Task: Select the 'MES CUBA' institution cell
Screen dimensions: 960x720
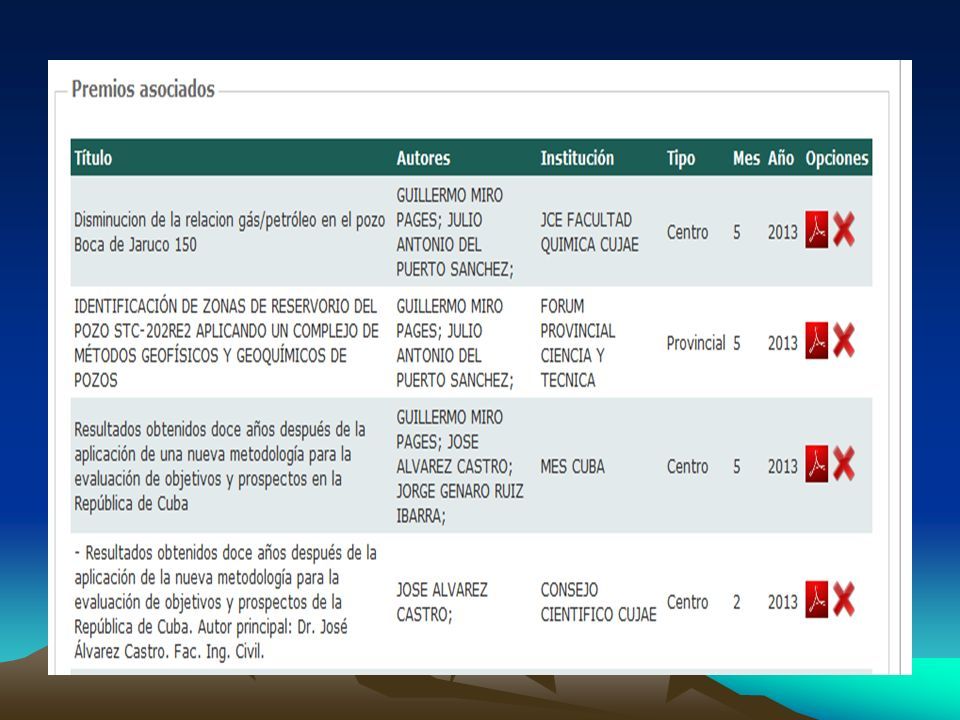Action: point(572,467)
